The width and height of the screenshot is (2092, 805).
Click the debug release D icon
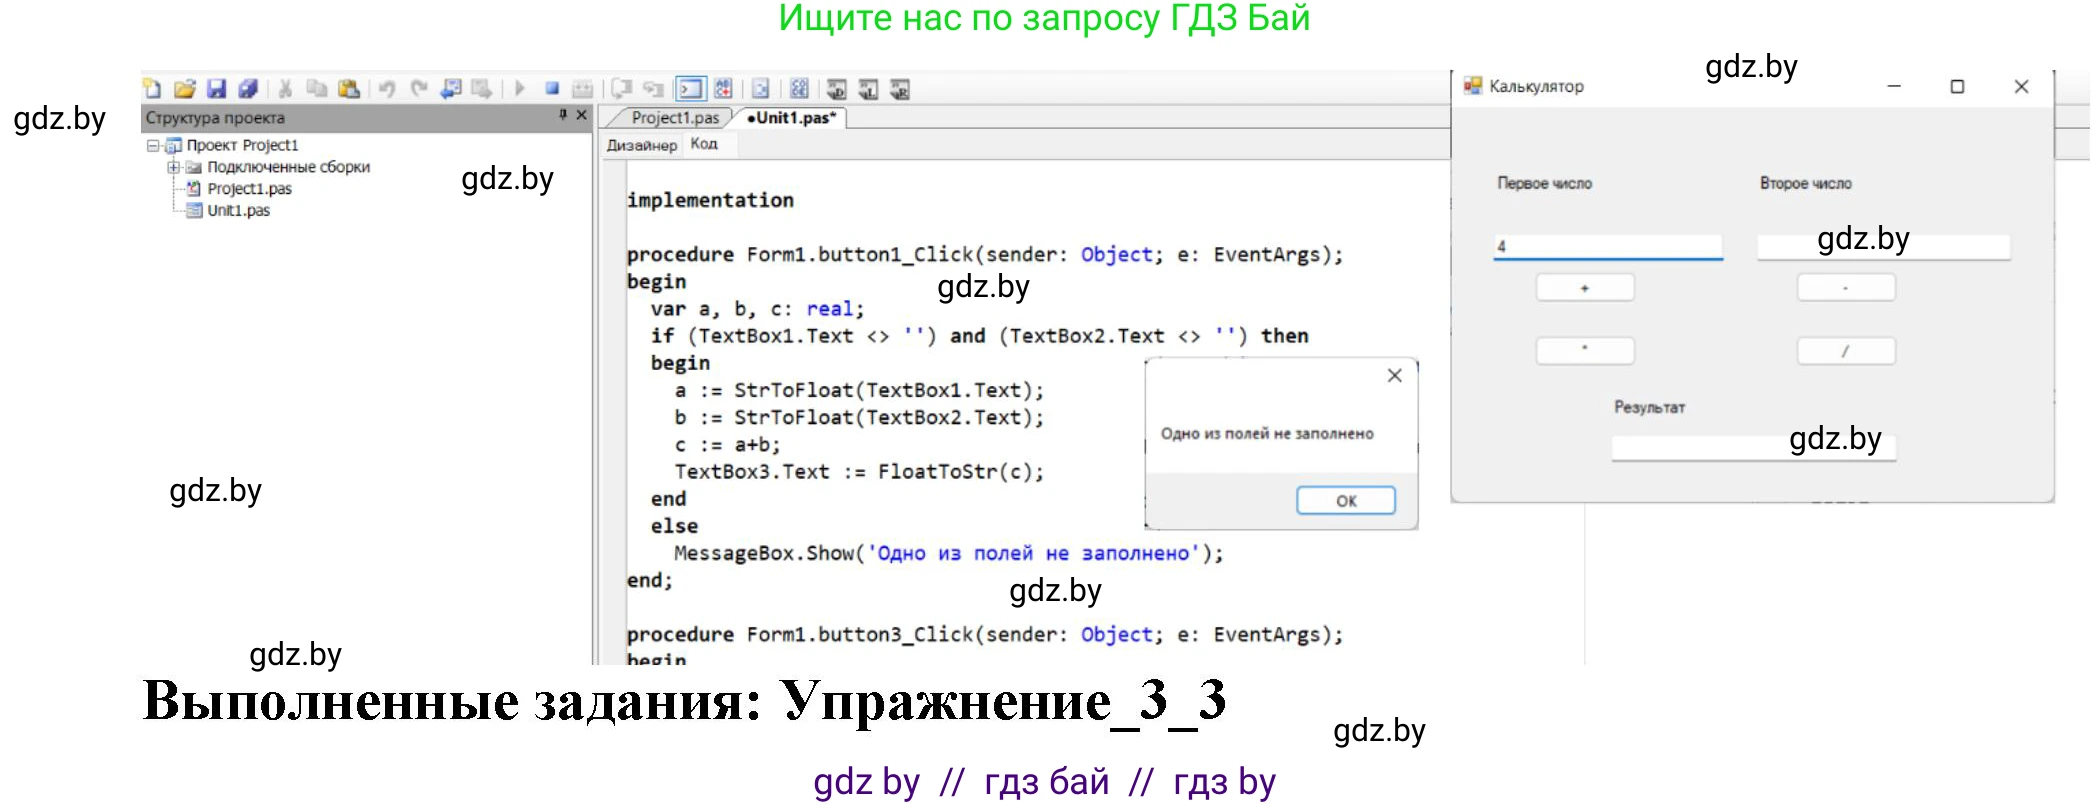[x=837, y=89]
